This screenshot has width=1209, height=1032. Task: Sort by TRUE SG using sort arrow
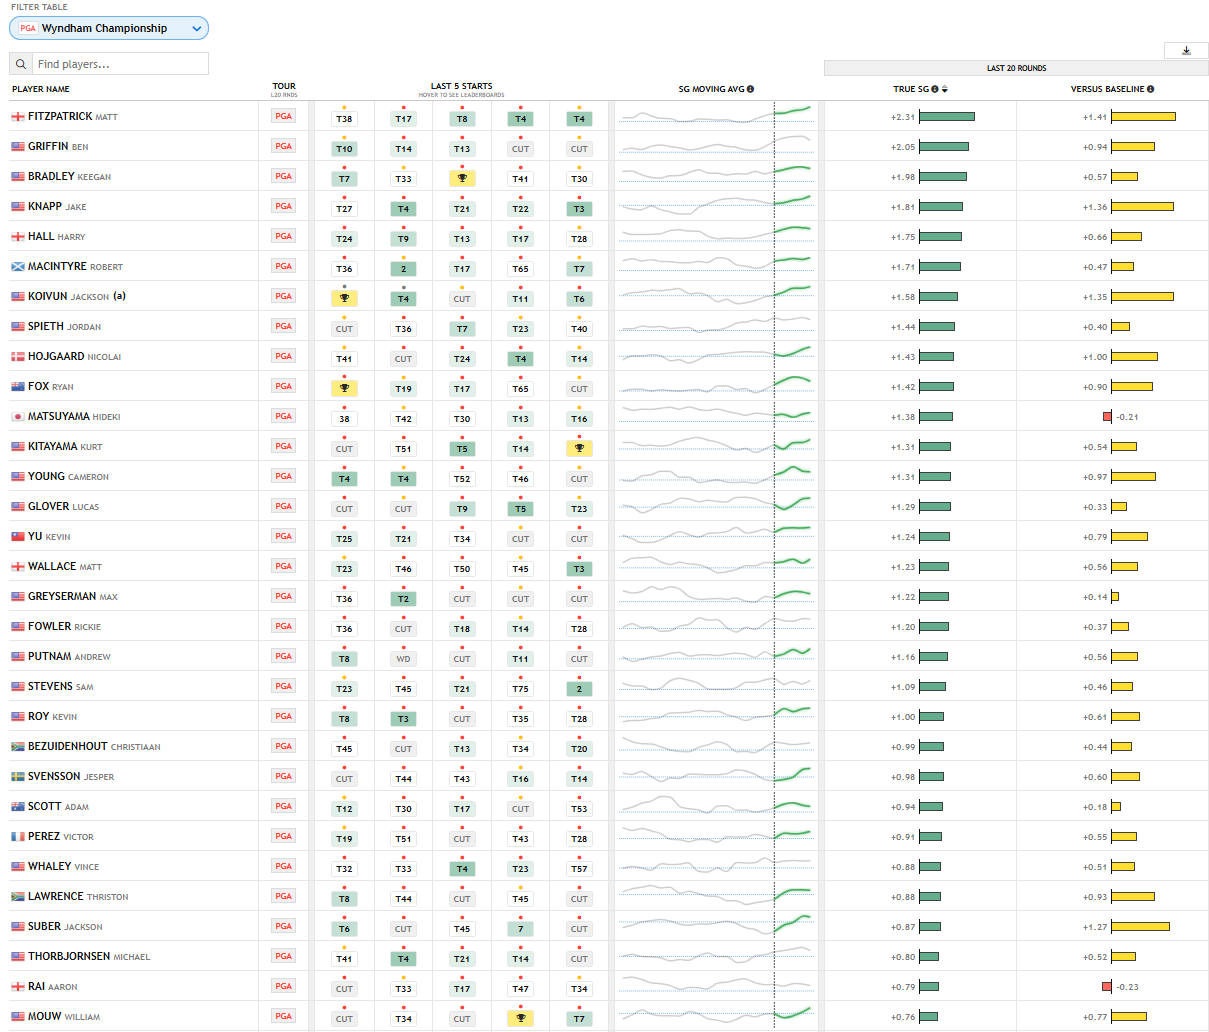pyautogui.click(x=944, y=89)
